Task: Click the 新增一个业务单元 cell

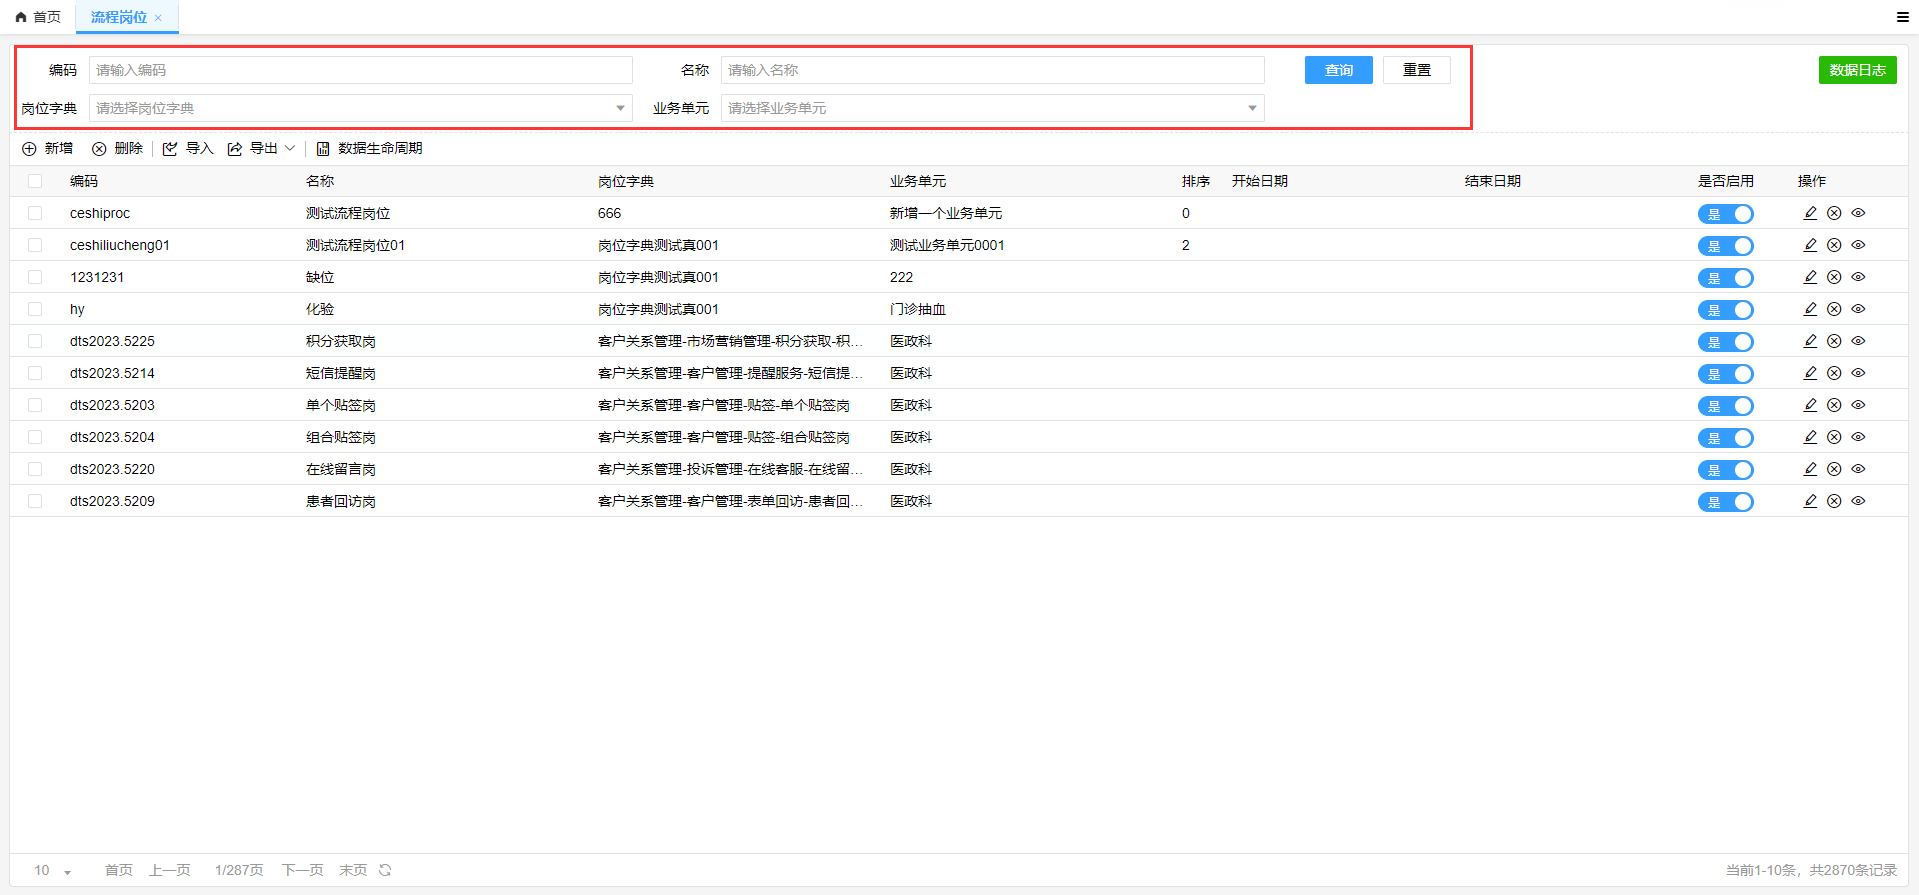Action: point(946,213)
